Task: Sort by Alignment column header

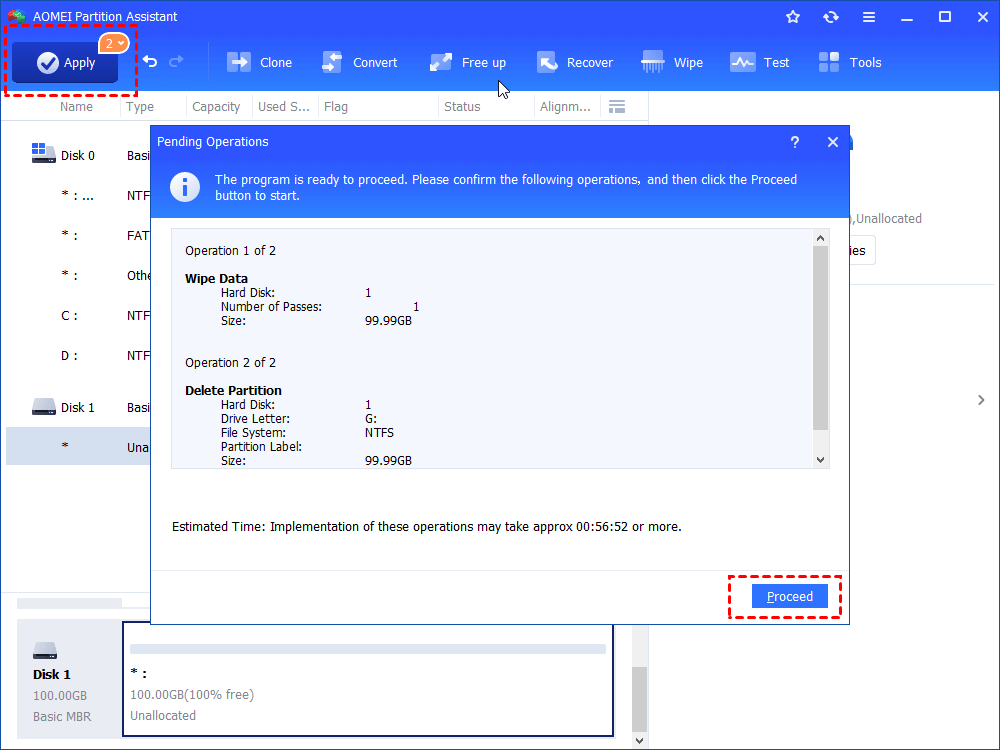Action: click(x=565, y=107)
